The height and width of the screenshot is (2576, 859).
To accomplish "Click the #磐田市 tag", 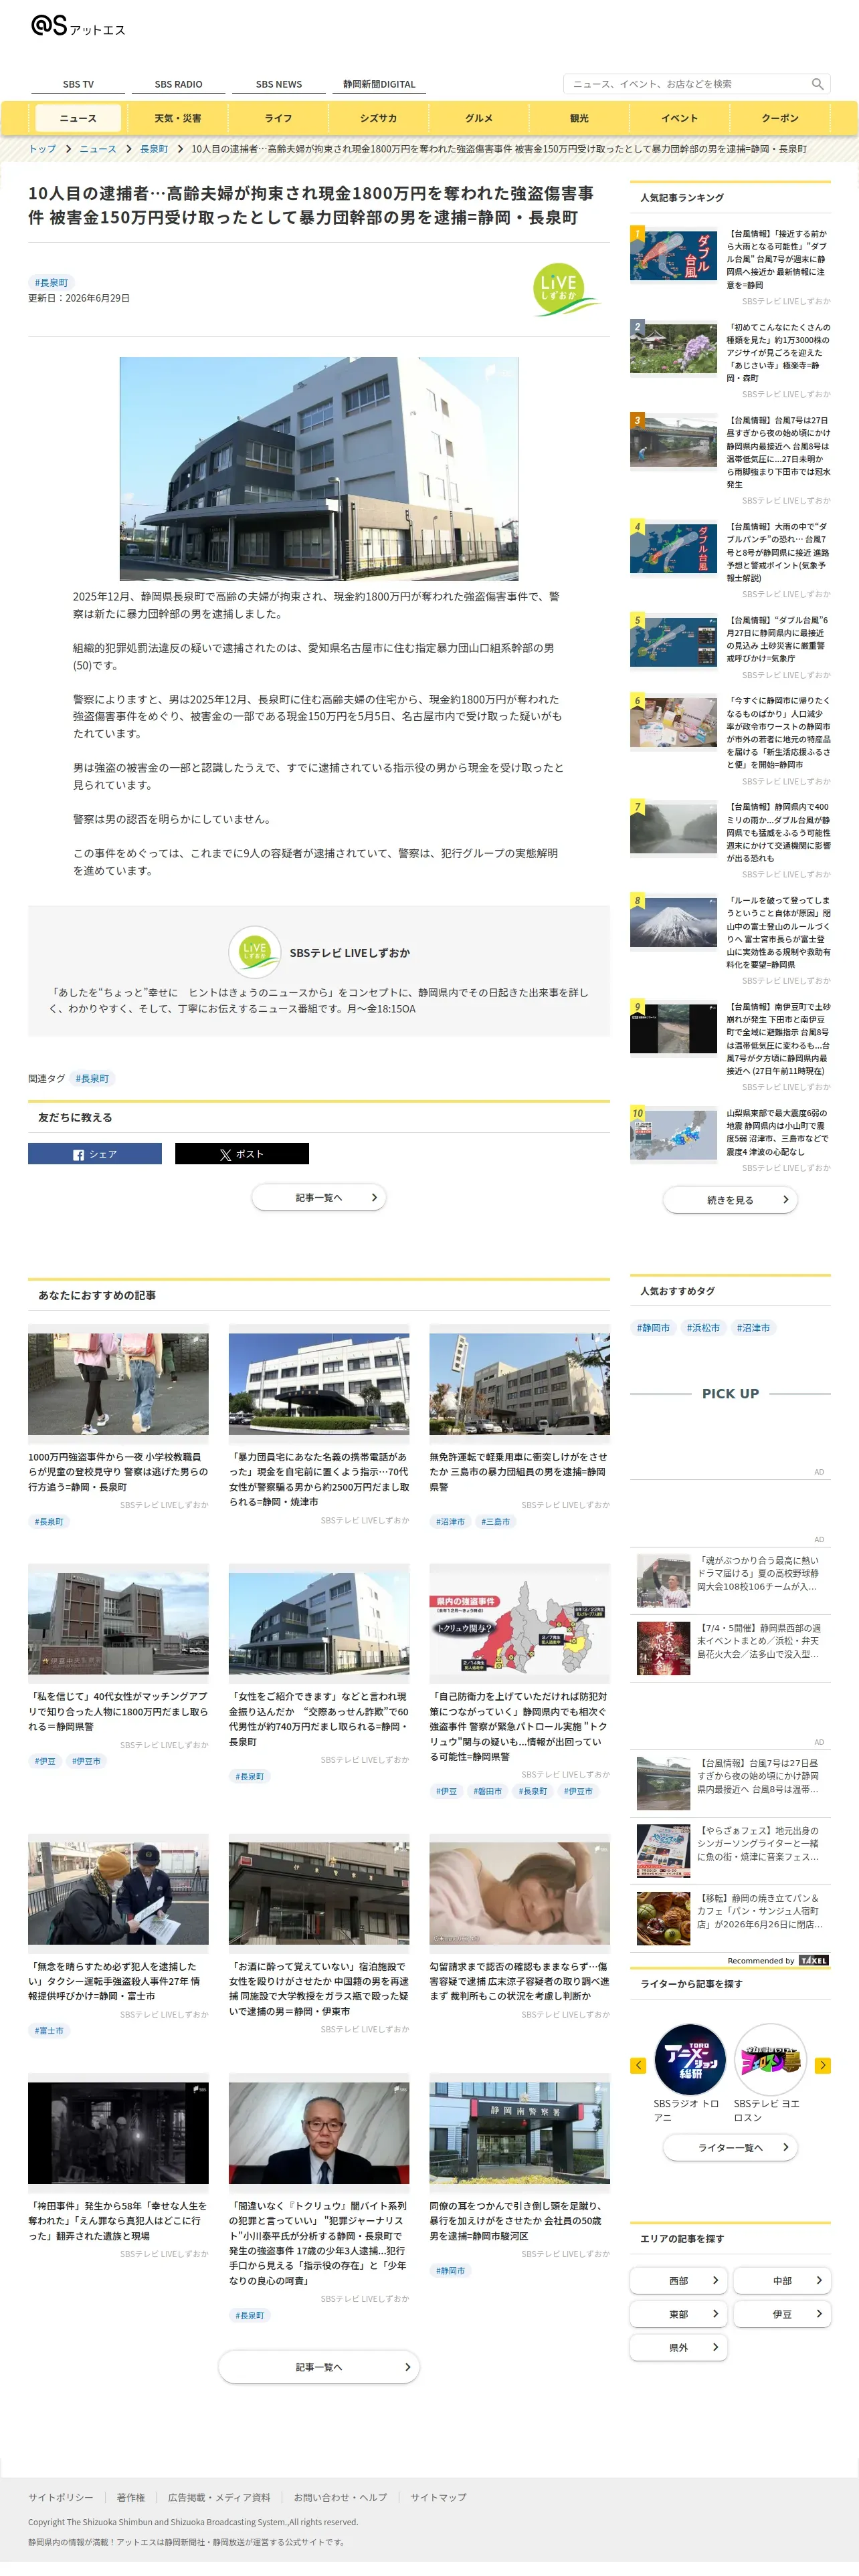I will [488, 1791].
